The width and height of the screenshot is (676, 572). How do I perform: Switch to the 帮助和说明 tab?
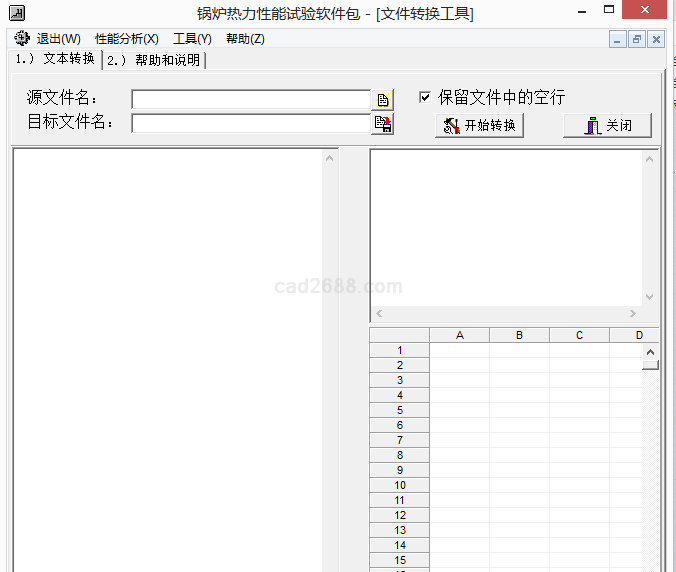tap(154, 60)
